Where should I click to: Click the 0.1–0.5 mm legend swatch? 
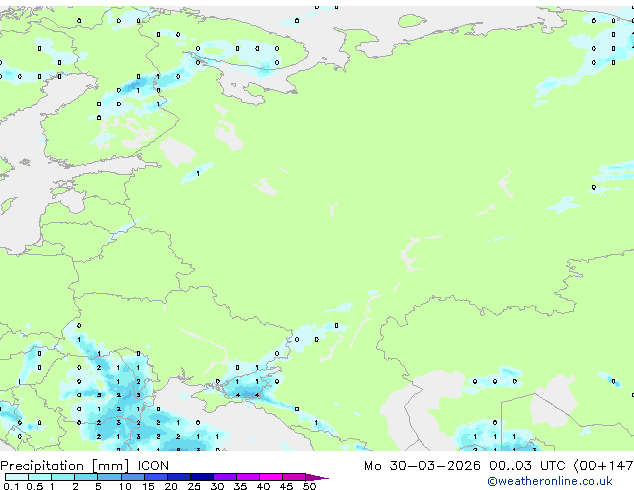point(17,477)
